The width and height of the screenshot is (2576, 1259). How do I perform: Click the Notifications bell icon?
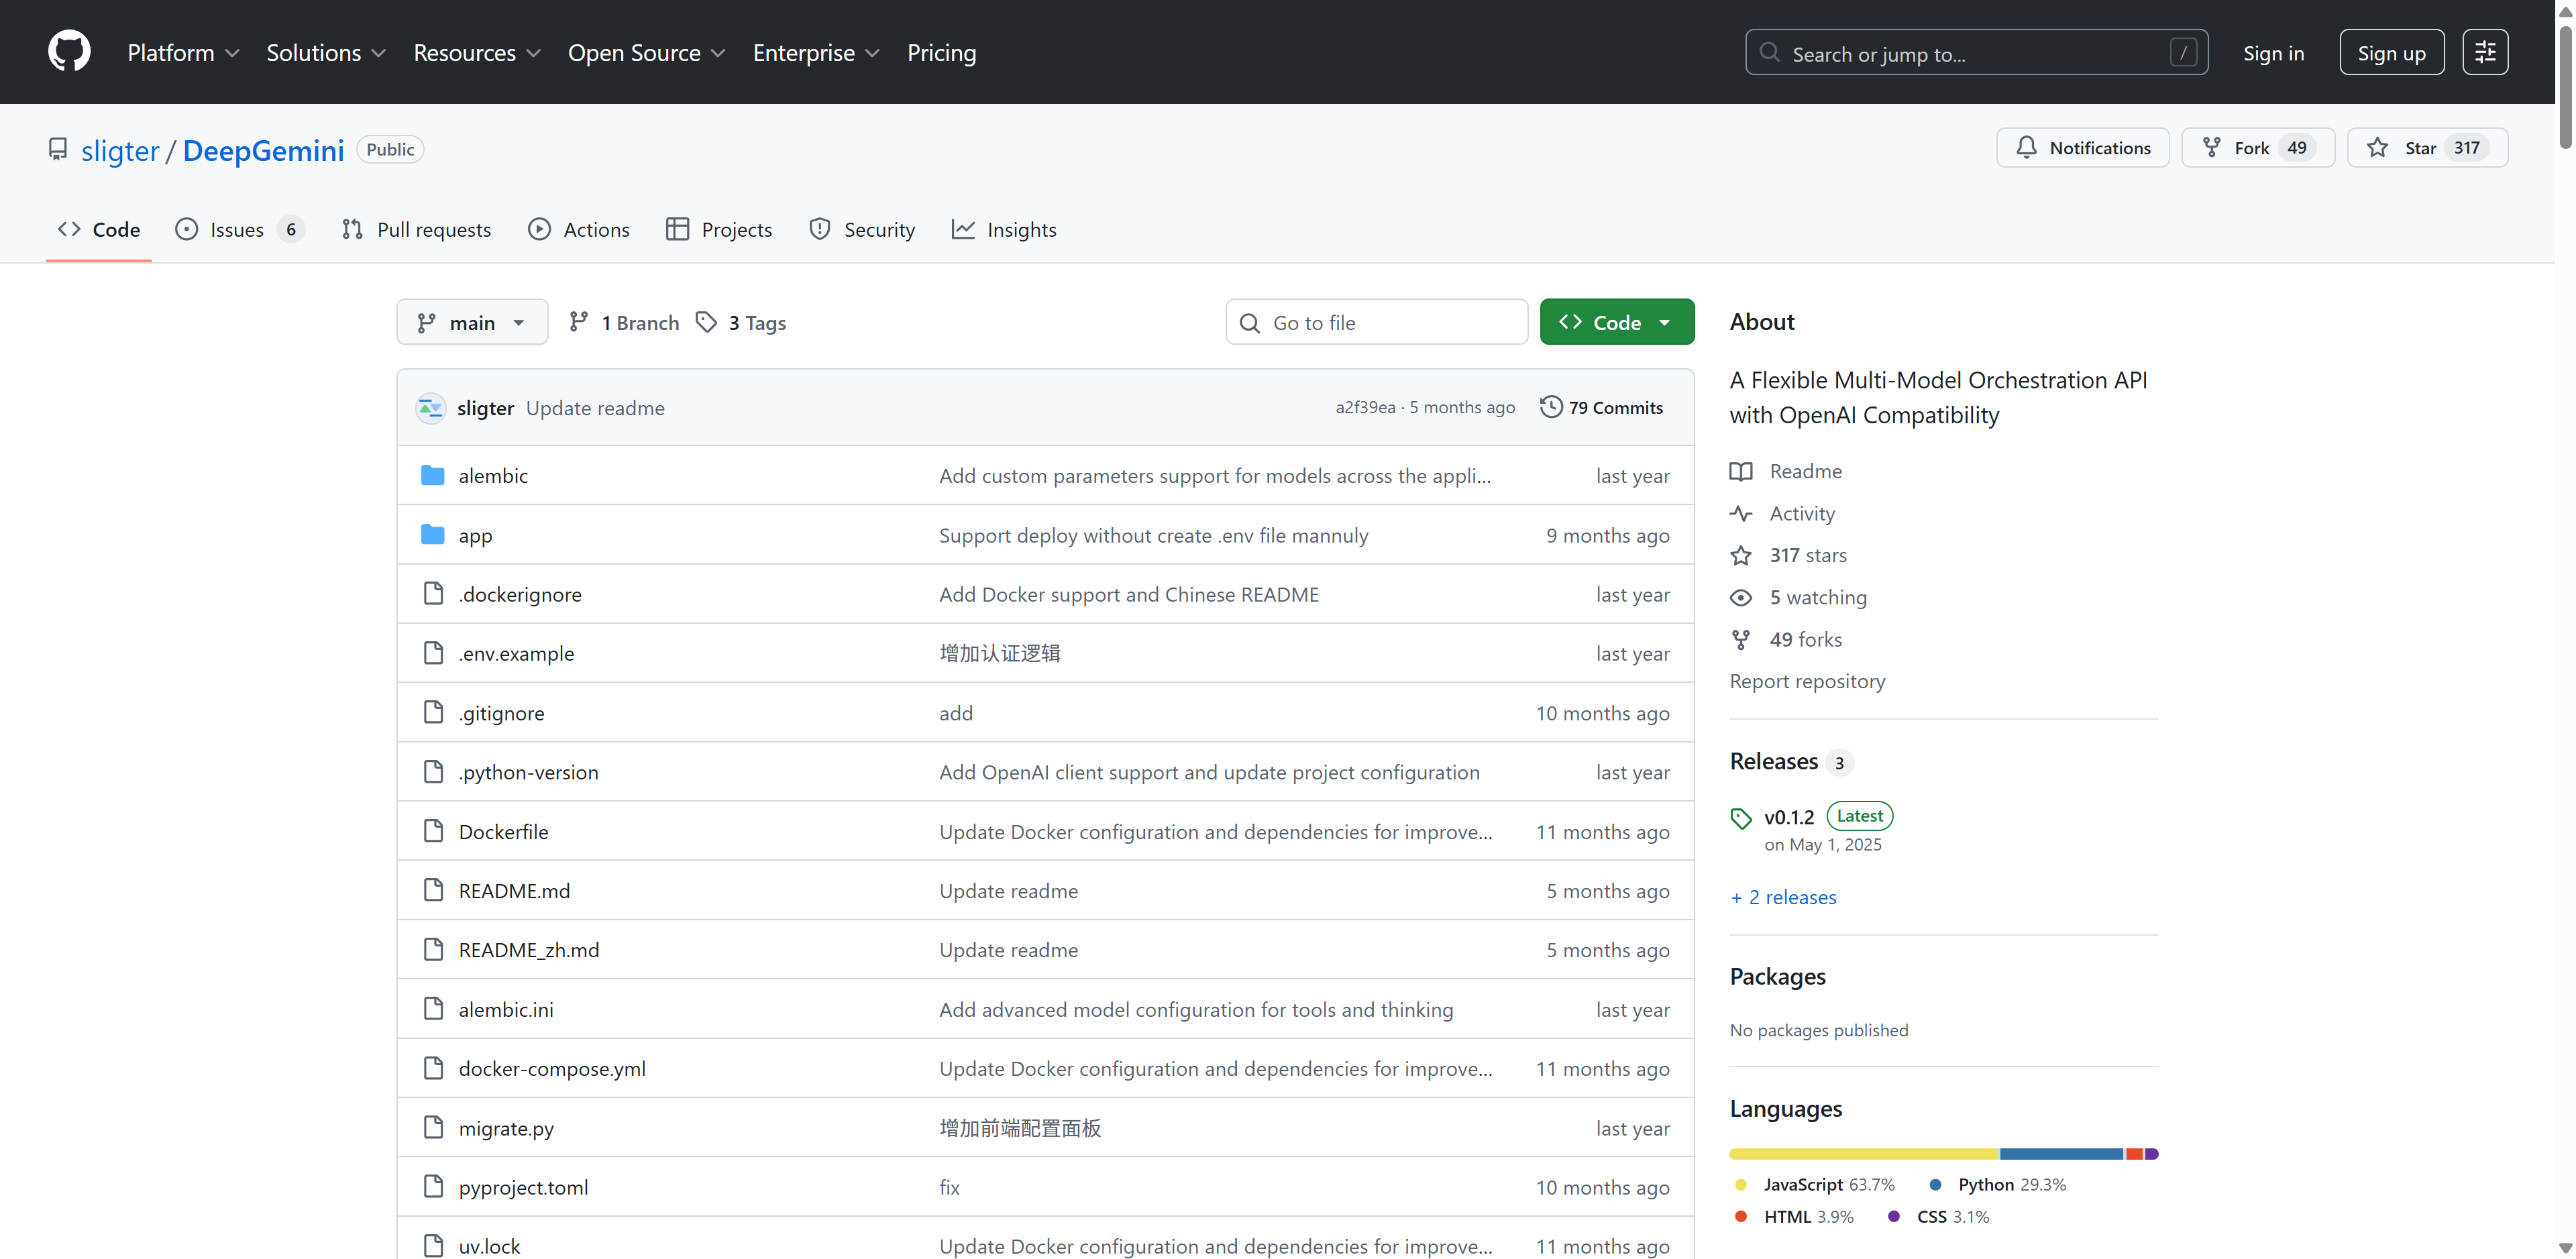(x=2026, y=148)
